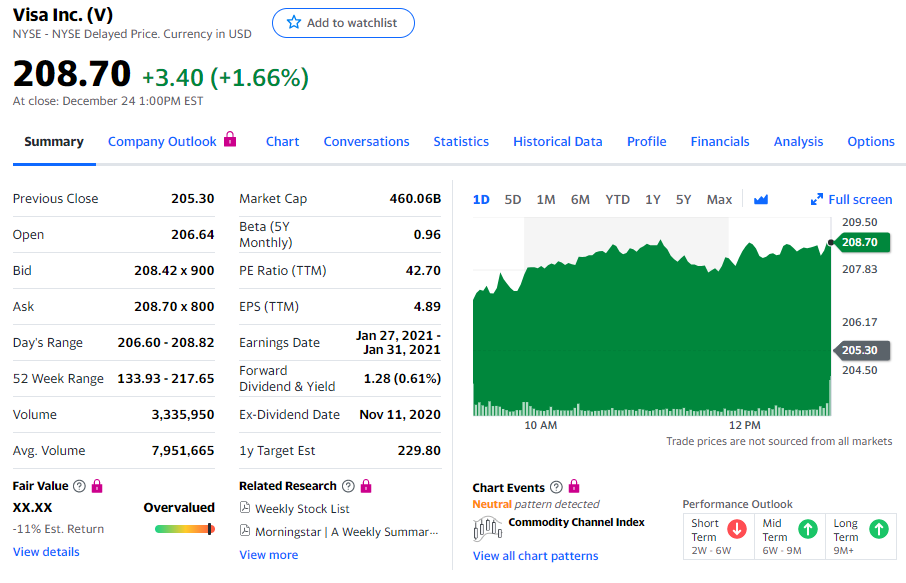Select the 5Y chart range
The height and width of the screenshot is (583, 906).
[684, 200]
